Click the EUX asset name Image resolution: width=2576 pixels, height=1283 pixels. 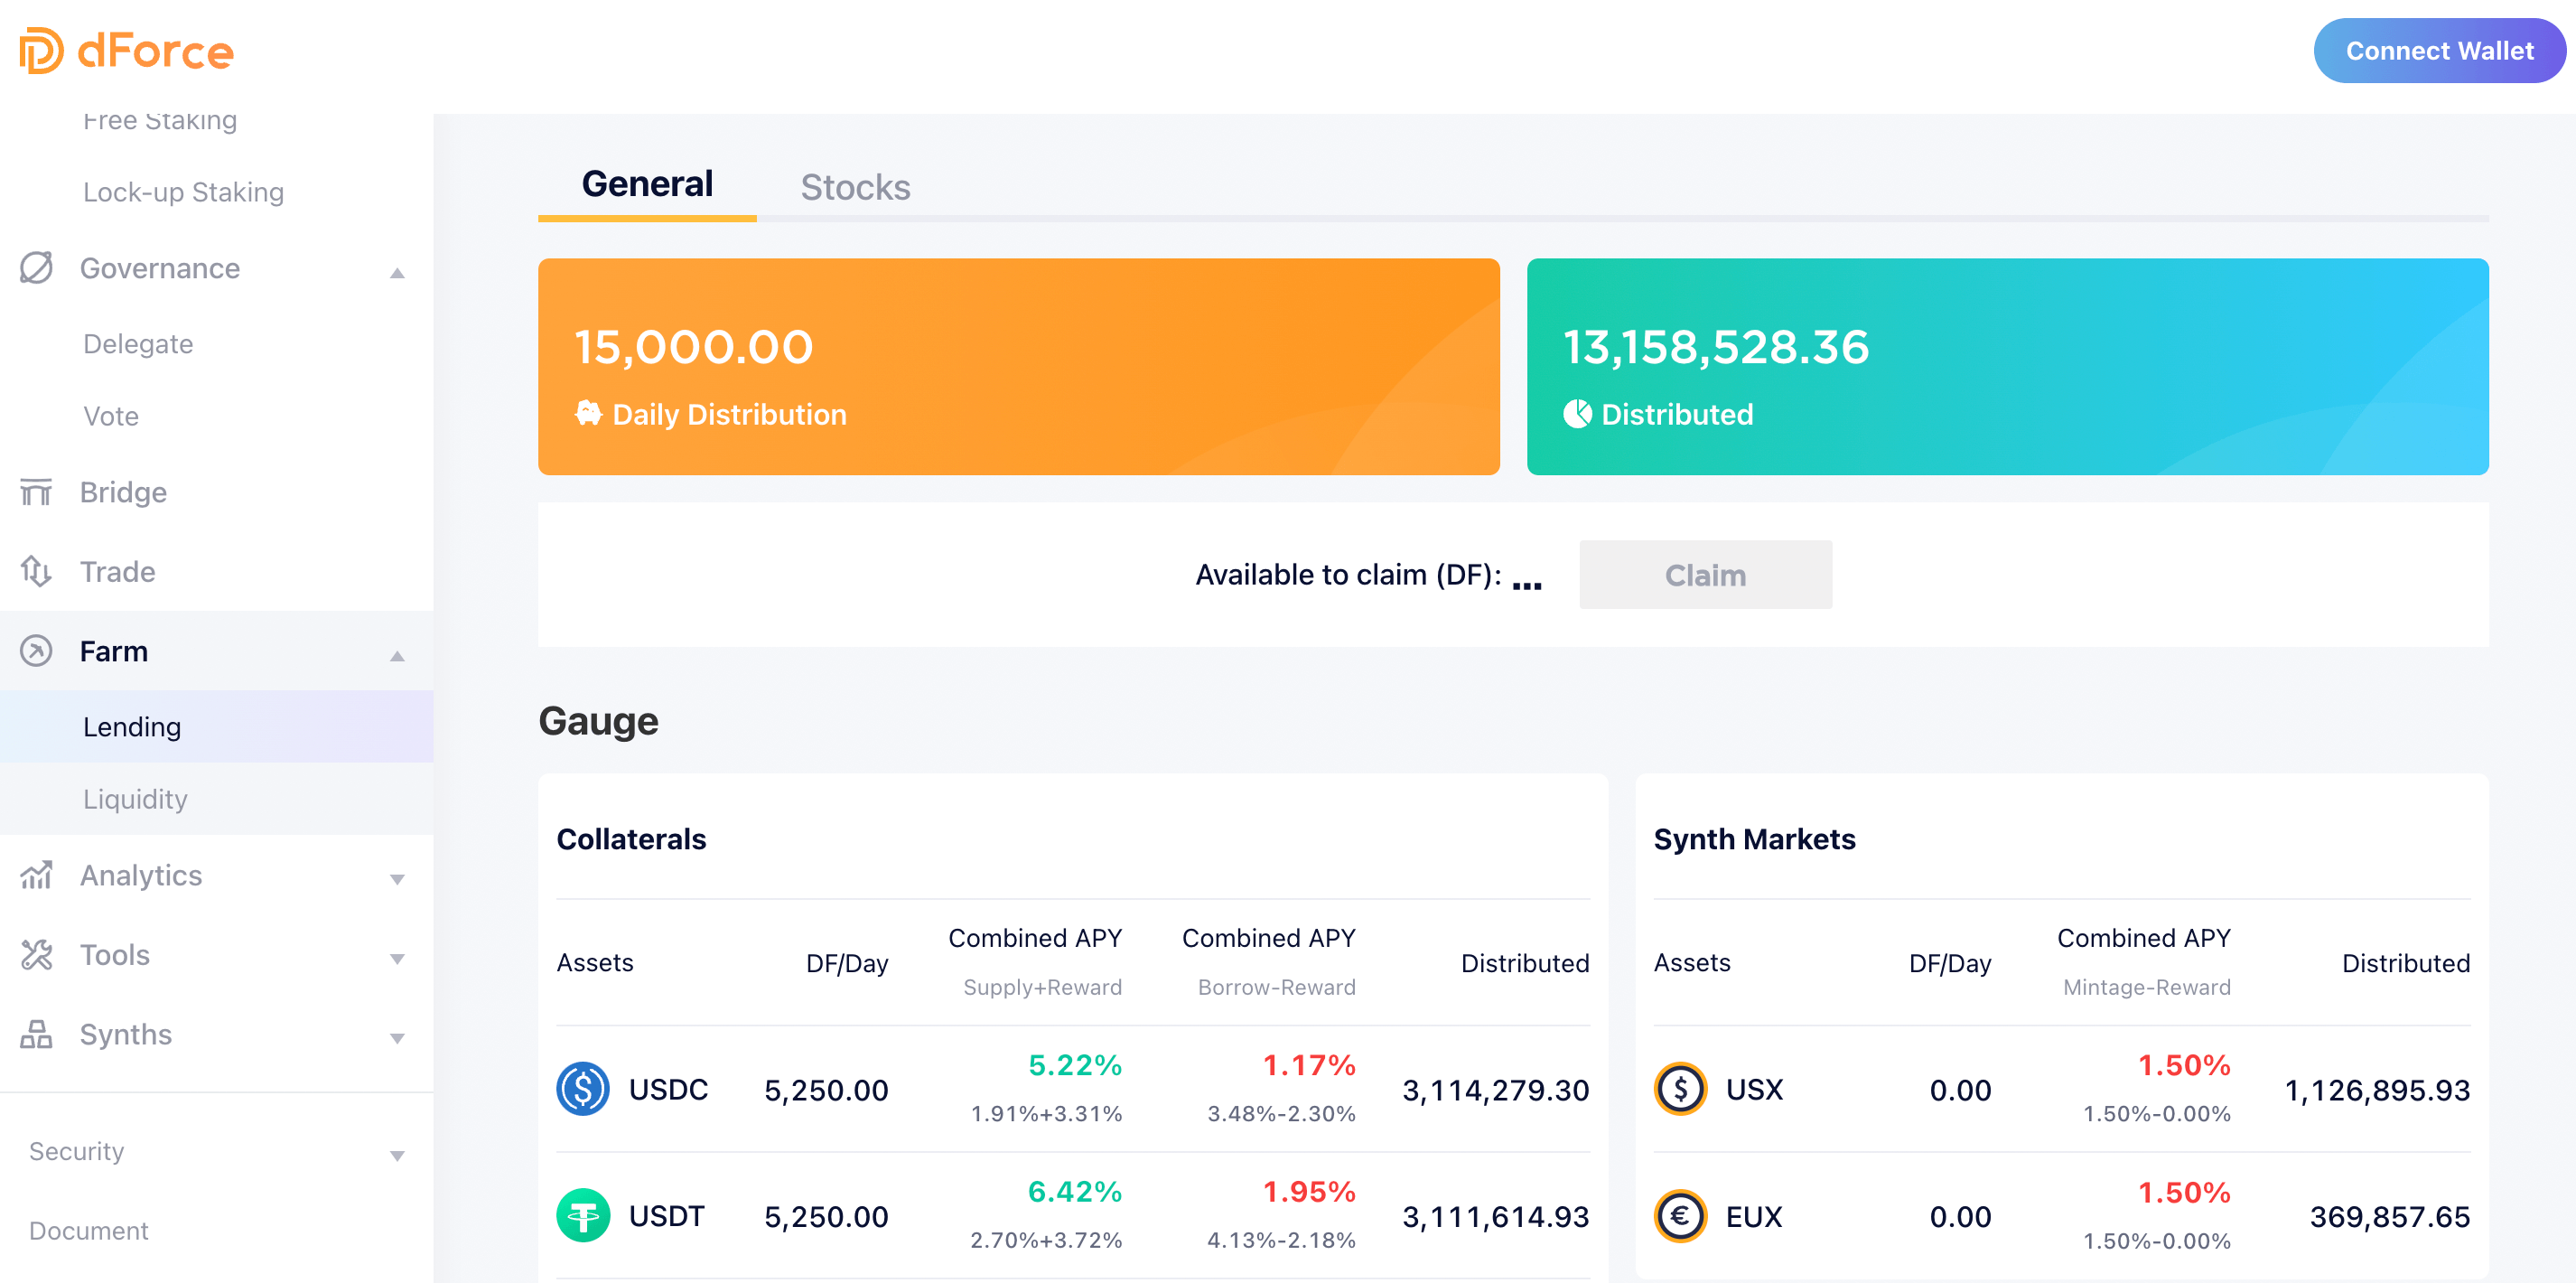pos(1754,1216)
